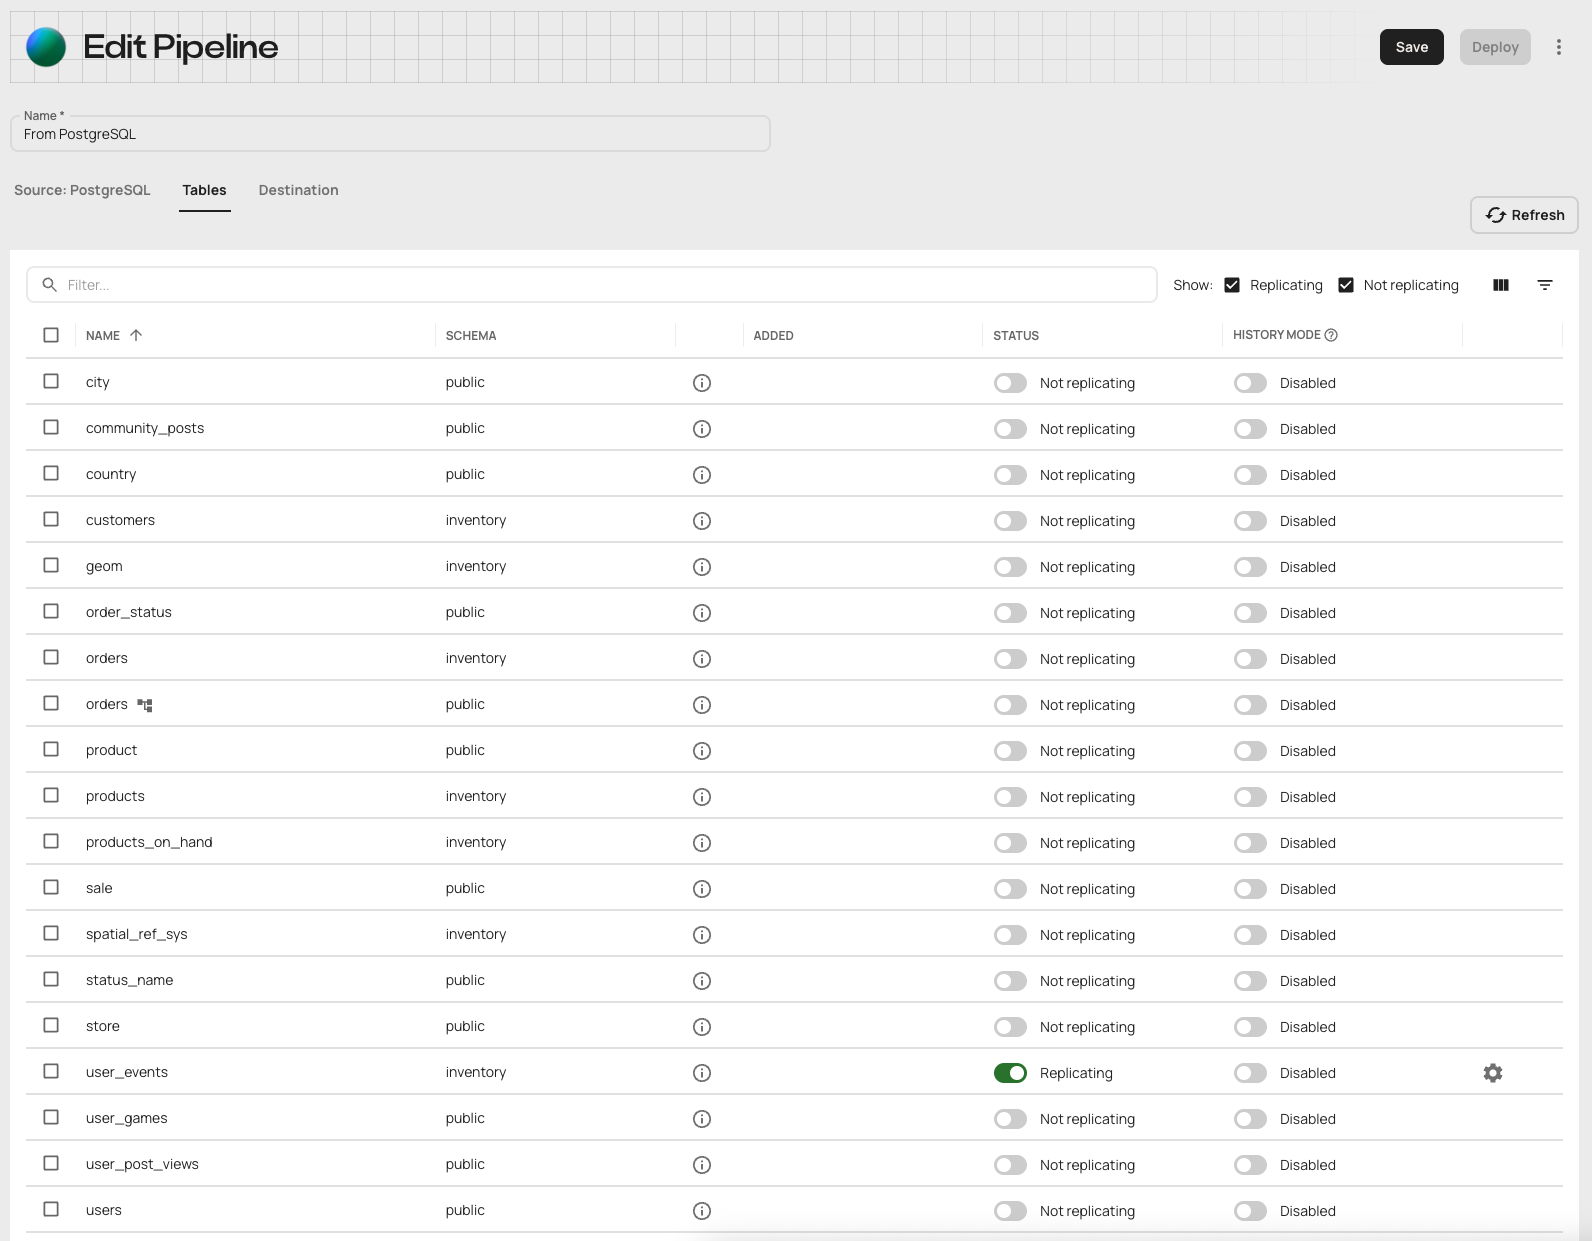This screenshot has height=1241, width=1592.
Task: Open info icon for user_events
Action: click(702, 1073)
